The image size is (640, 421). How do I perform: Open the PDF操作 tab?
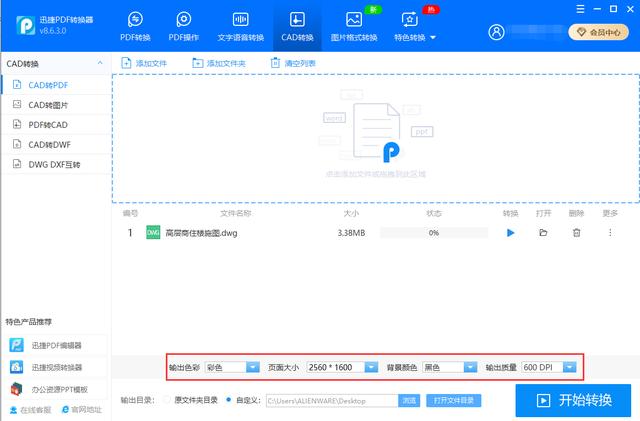pos(184,27)
